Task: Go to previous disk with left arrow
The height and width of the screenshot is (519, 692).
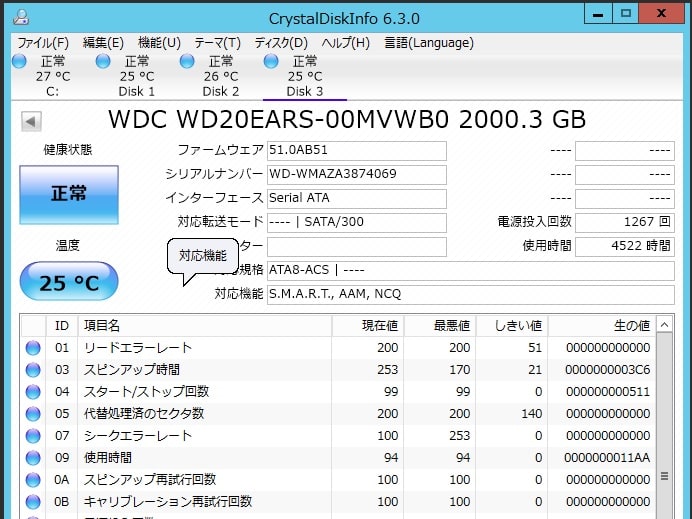Action: click(31, 121)
